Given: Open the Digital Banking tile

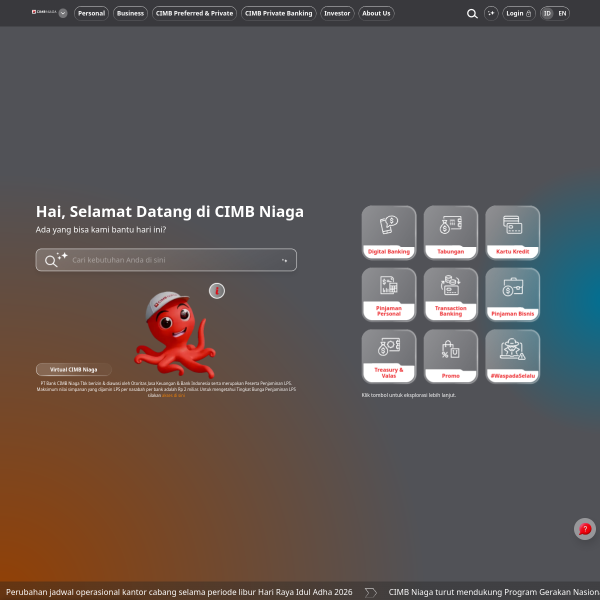Looking at the screenshot, I should [x=389, y=233].
